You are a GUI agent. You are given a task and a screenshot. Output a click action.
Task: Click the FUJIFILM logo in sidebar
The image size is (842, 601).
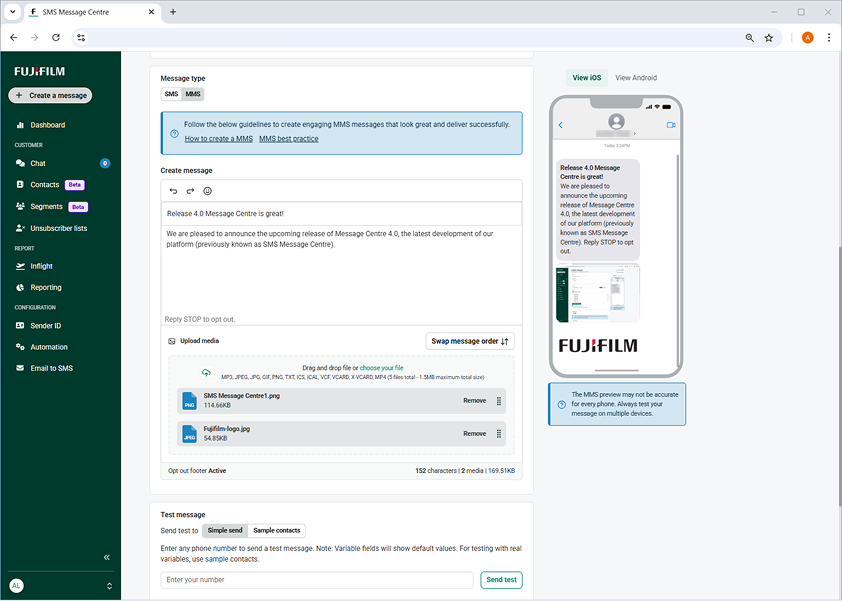pos(40,71)
